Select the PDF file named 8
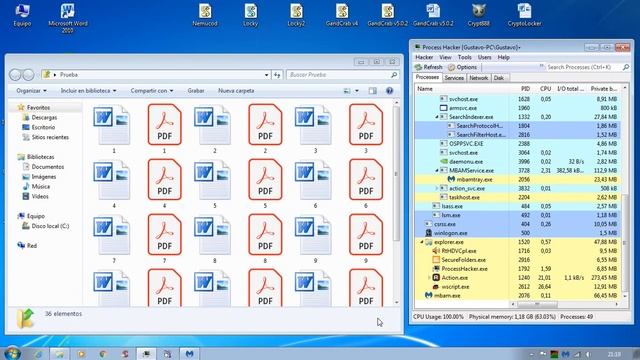The width and height of the screenshot is (640, 360). point(265,238)
